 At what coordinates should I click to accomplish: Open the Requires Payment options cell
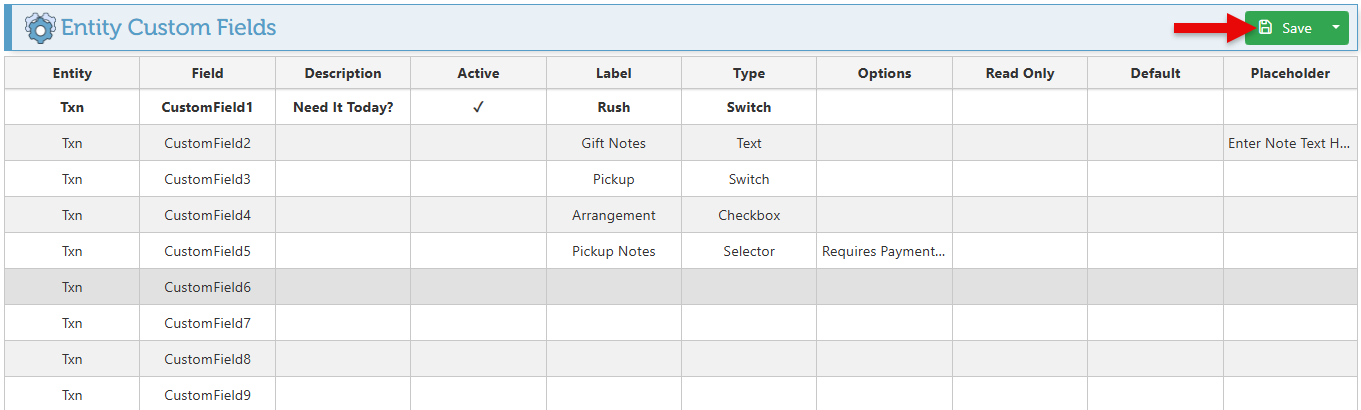(884, 251)
